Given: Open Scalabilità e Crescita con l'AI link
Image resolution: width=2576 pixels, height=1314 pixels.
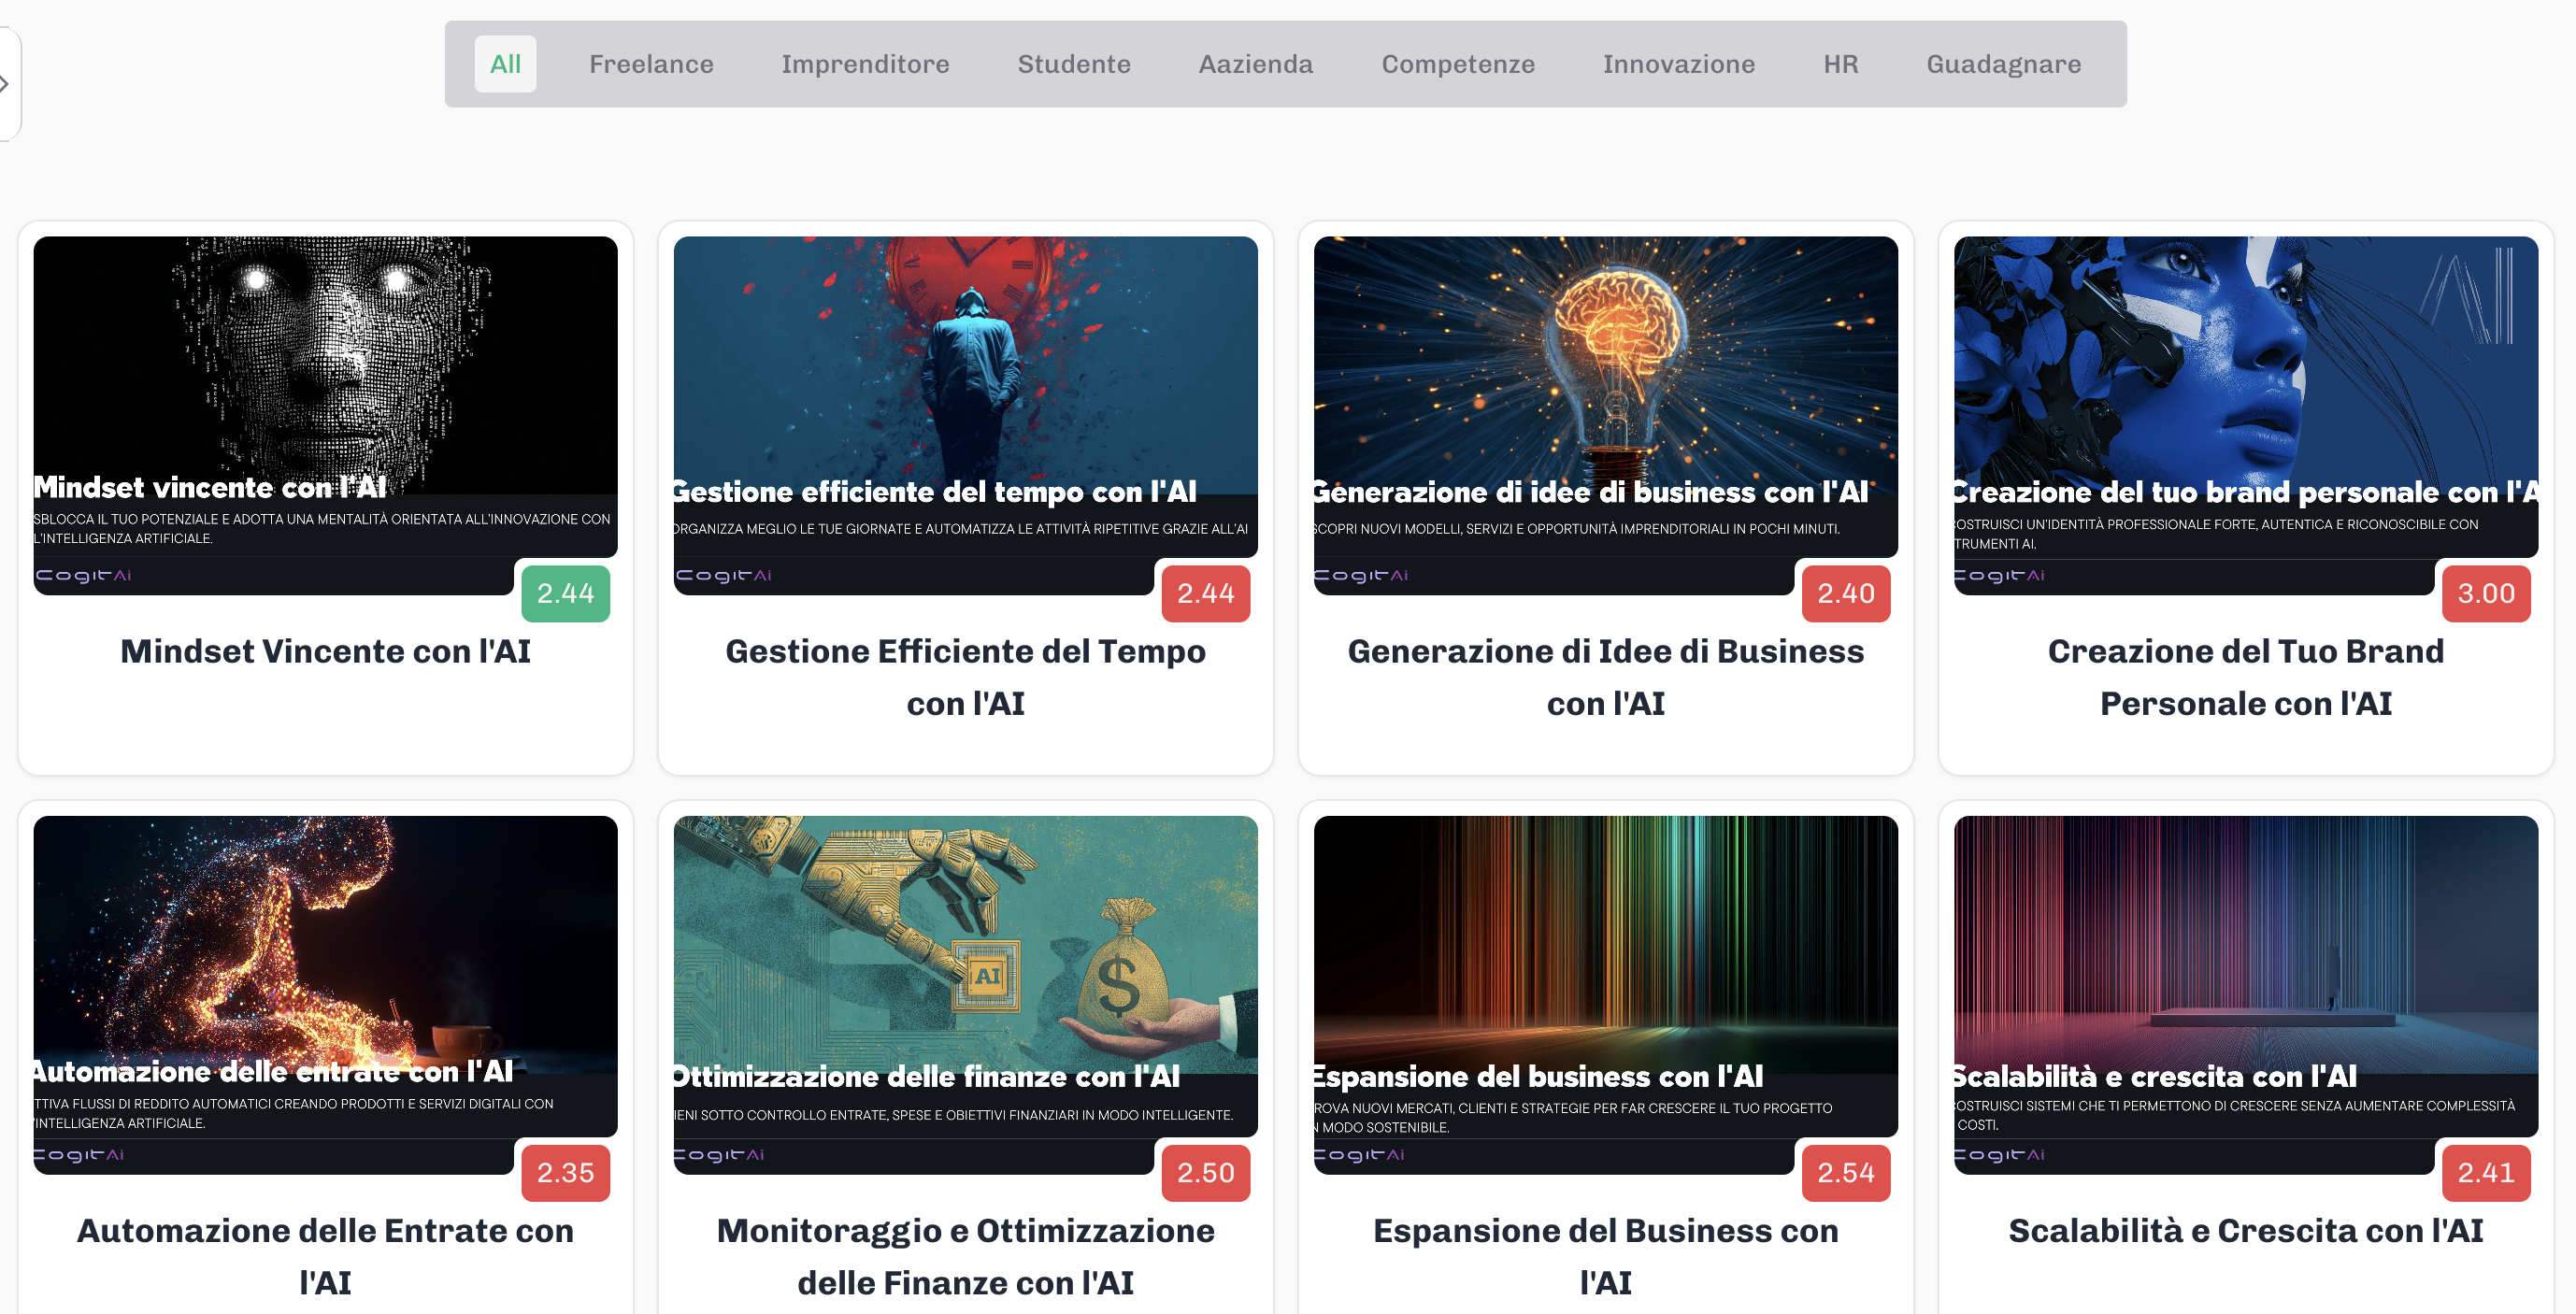Looking at the screenshot, I should (x=2245, y=1230).
